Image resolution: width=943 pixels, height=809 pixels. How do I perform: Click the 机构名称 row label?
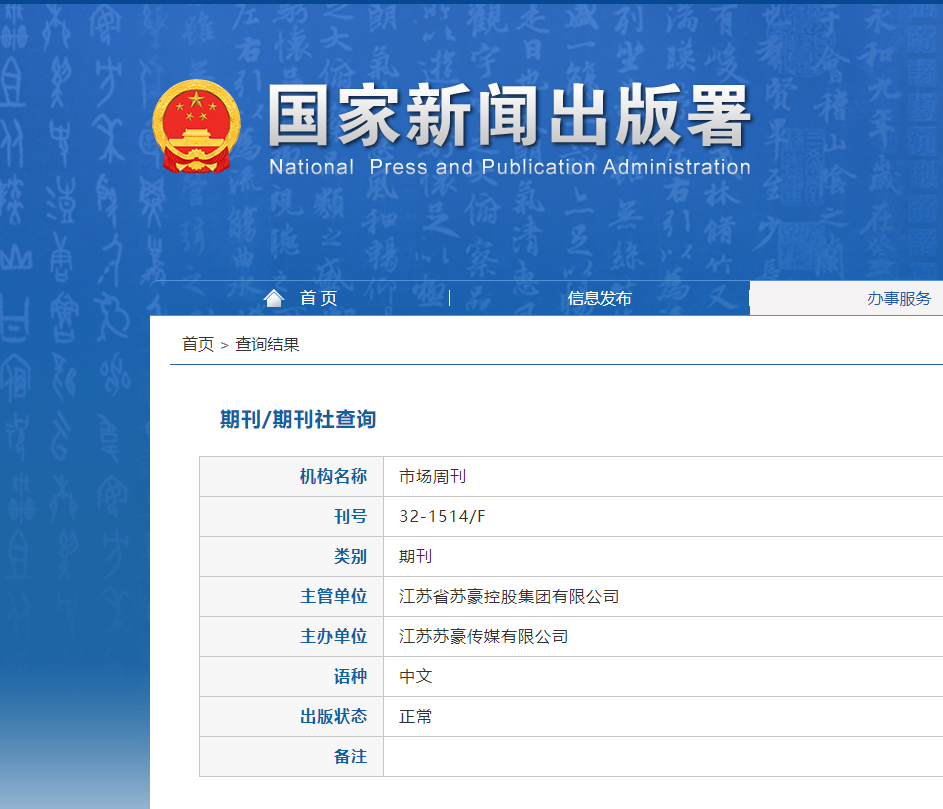click(333, 477)
